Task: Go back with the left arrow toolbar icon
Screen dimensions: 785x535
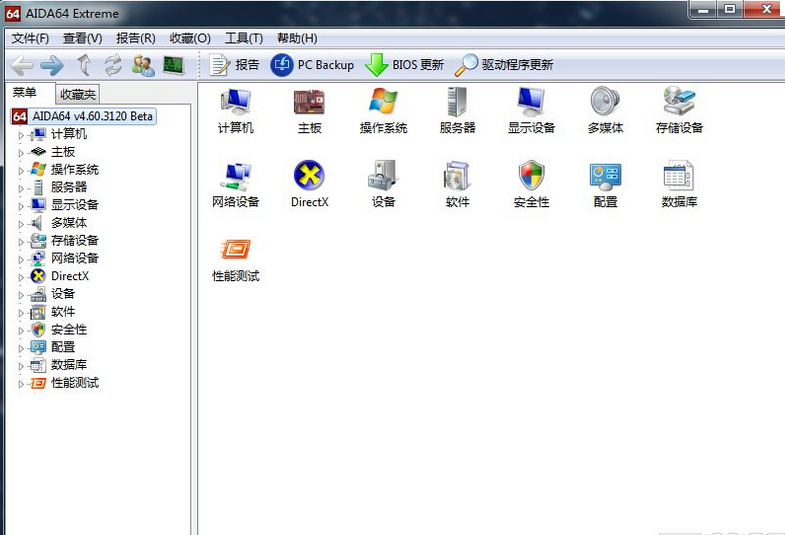Action: point(22,66)
